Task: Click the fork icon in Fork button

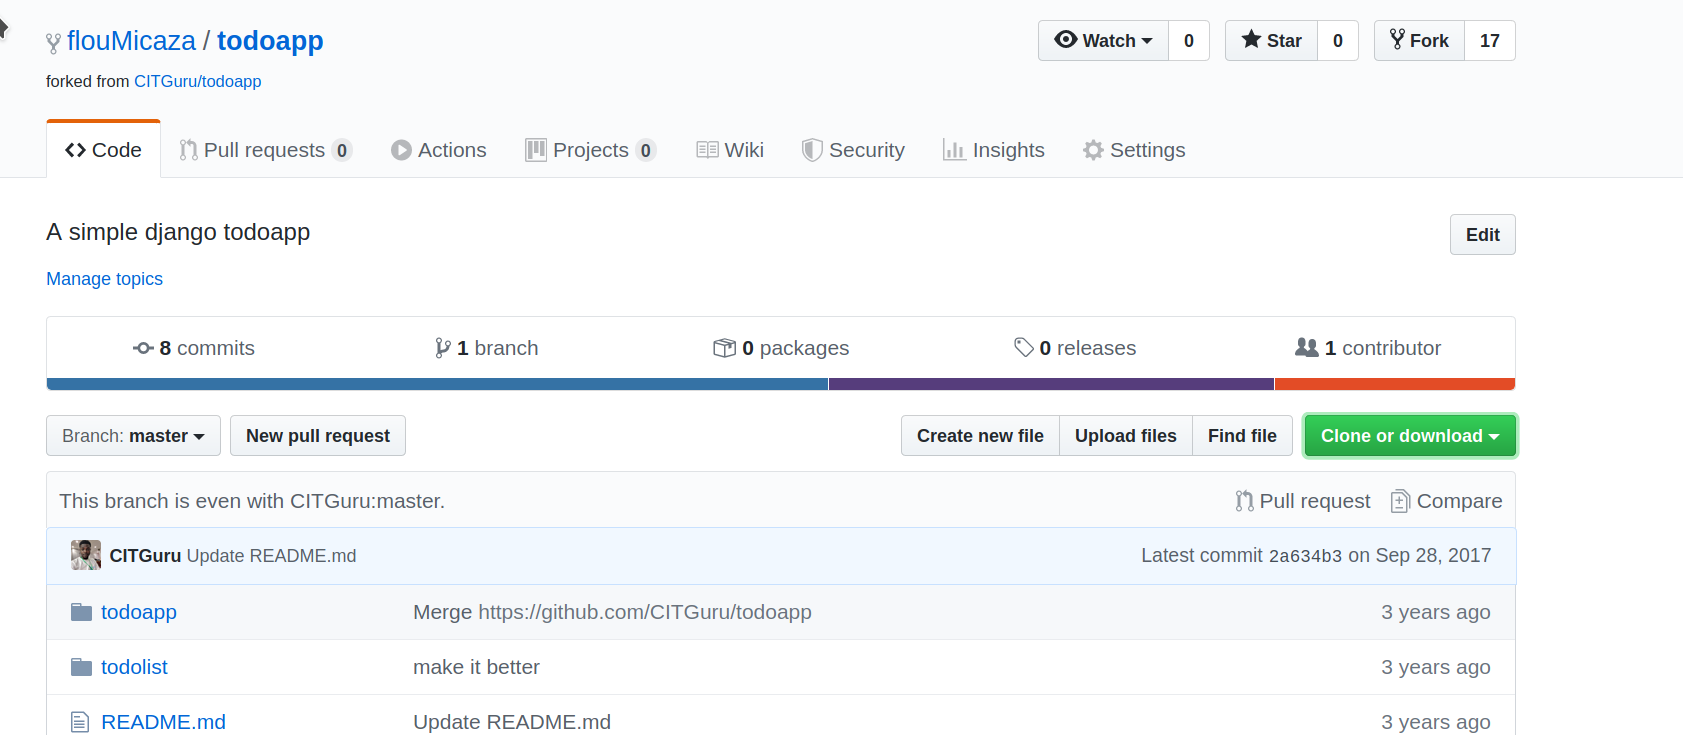Action: 1397,39
